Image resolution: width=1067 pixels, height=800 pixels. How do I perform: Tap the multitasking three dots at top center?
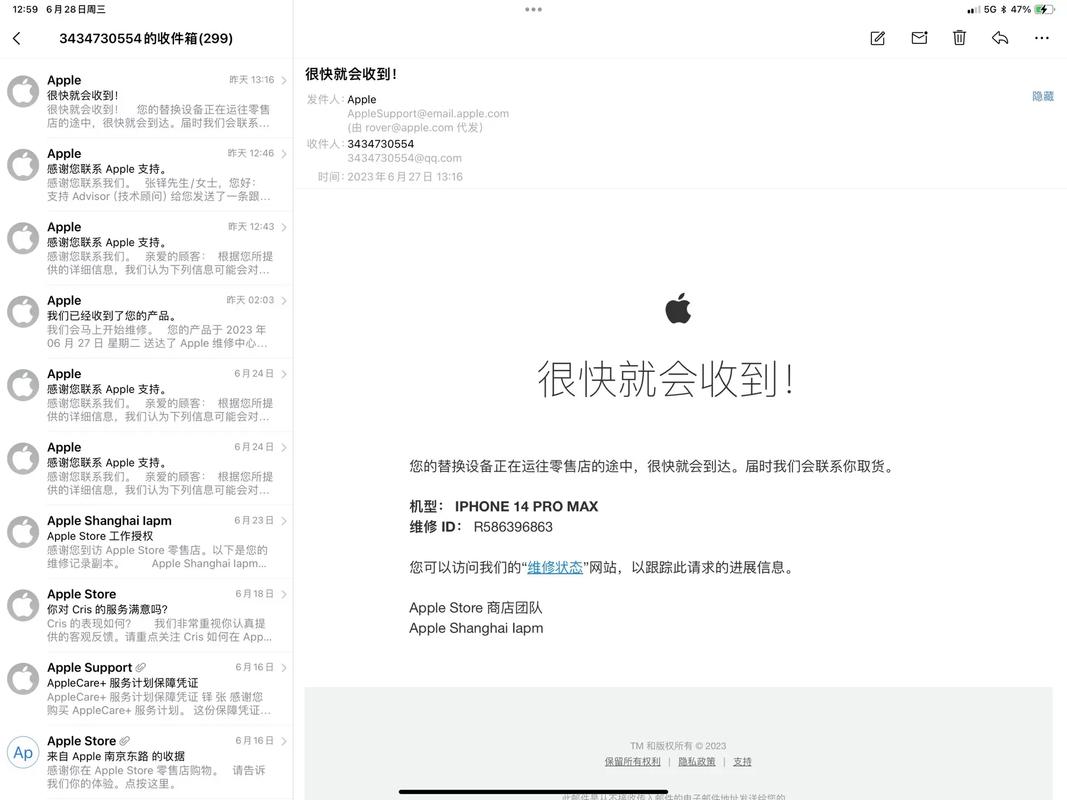pos(533,9)
